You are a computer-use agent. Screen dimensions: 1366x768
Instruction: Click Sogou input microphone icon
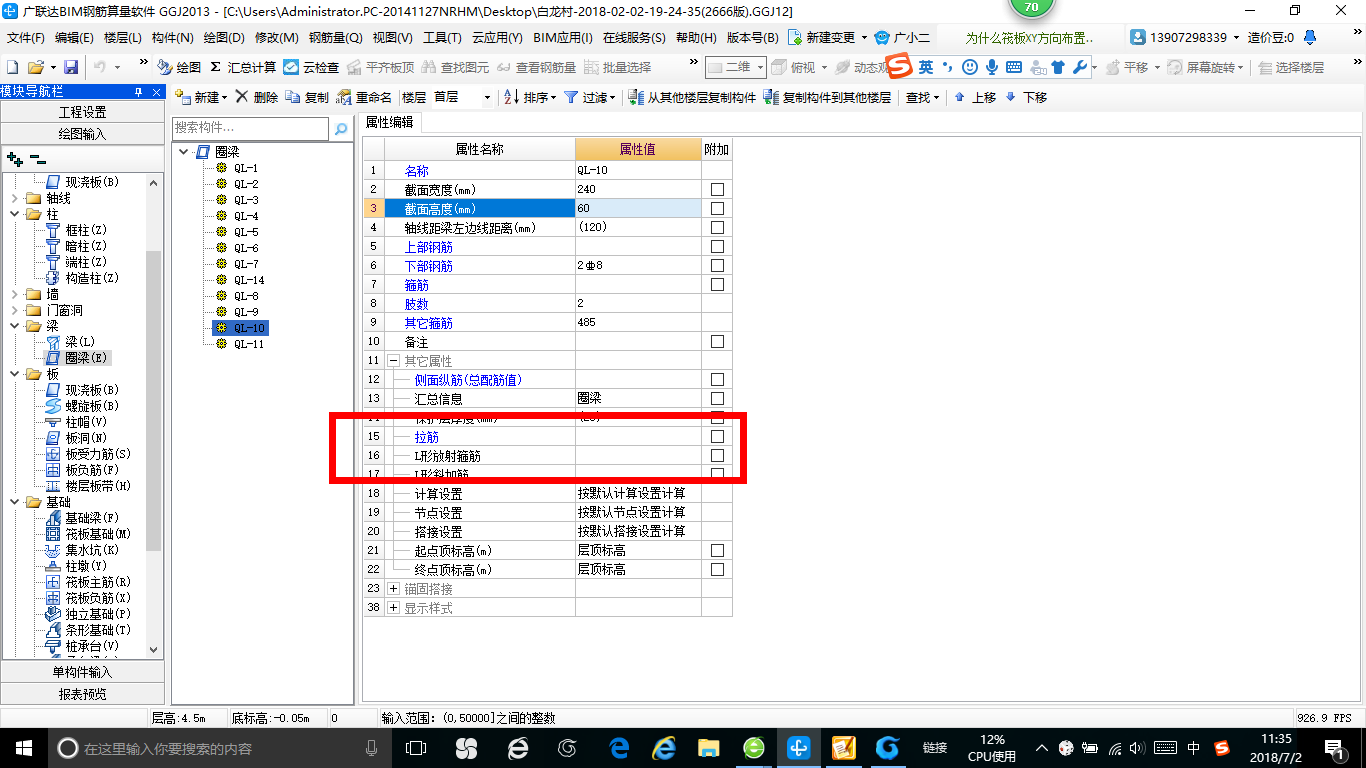click(x=992, y=67)
